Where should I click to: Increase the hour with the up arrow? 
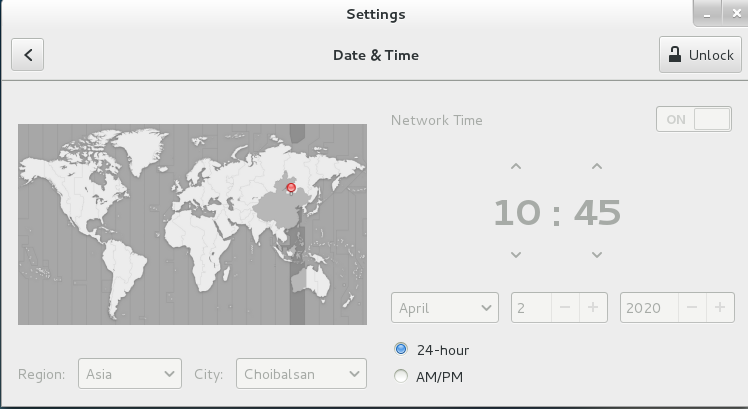[x=516, y=167]
